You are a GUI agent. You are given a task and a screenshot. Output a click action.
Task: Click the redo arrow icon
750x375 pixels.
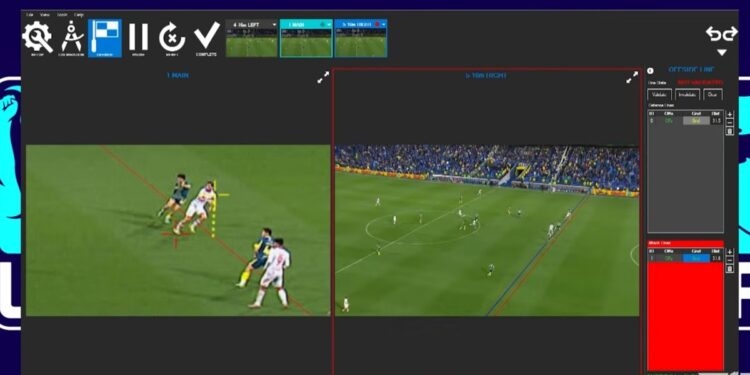point(730,33)
